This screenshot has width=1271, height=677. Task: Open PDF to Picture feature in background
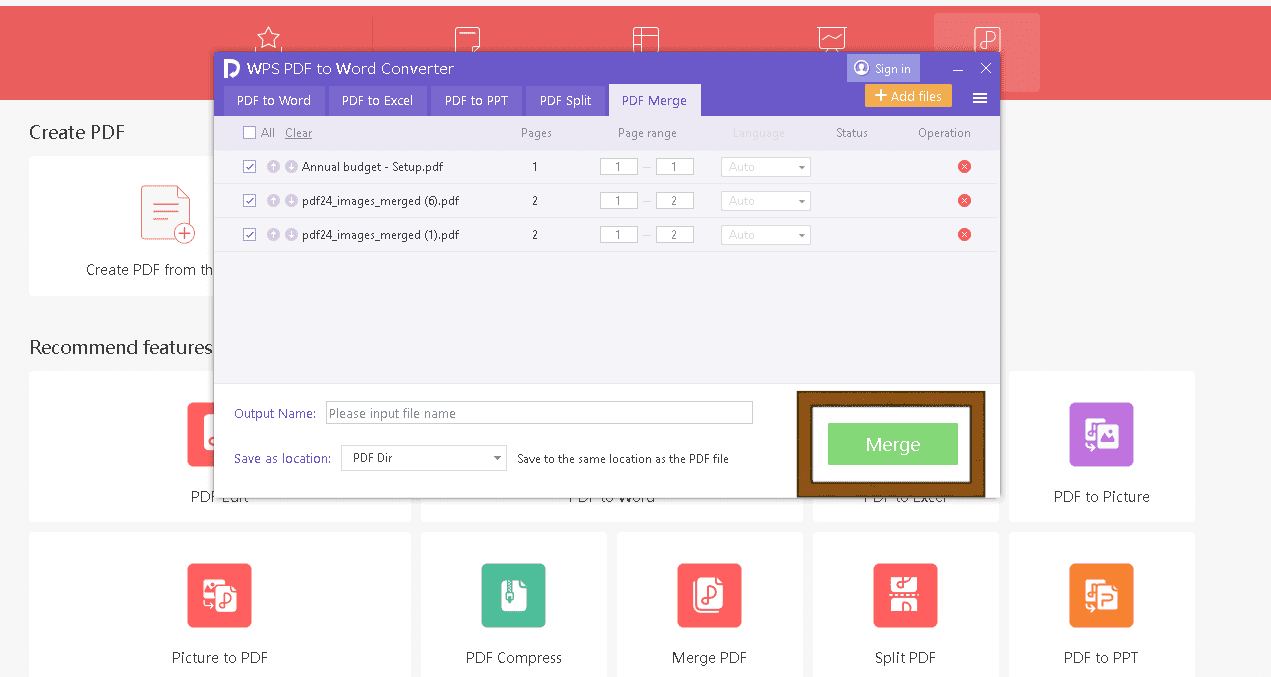1101,434
